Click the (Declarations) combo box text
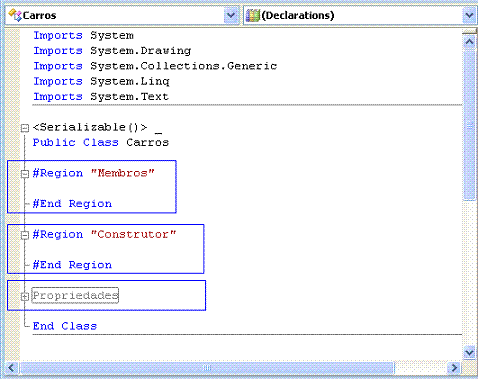The height and width of the screenshot is (379, 478). 298,16
